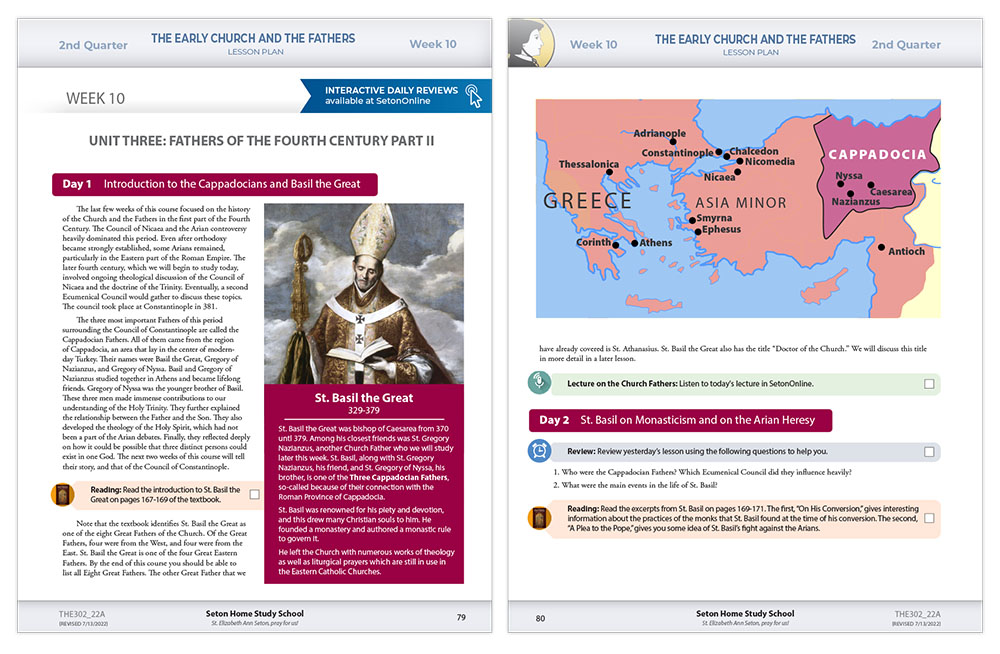The width and height of the screenshot is (1000, 654).
Task: Select the Day 1 Introduction to the Cappadocians heading
Action: (215, 184)
